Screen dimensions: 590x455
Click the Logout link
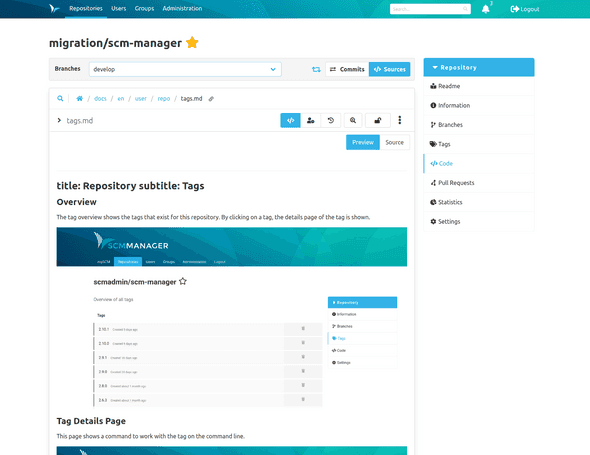point(525,9)
